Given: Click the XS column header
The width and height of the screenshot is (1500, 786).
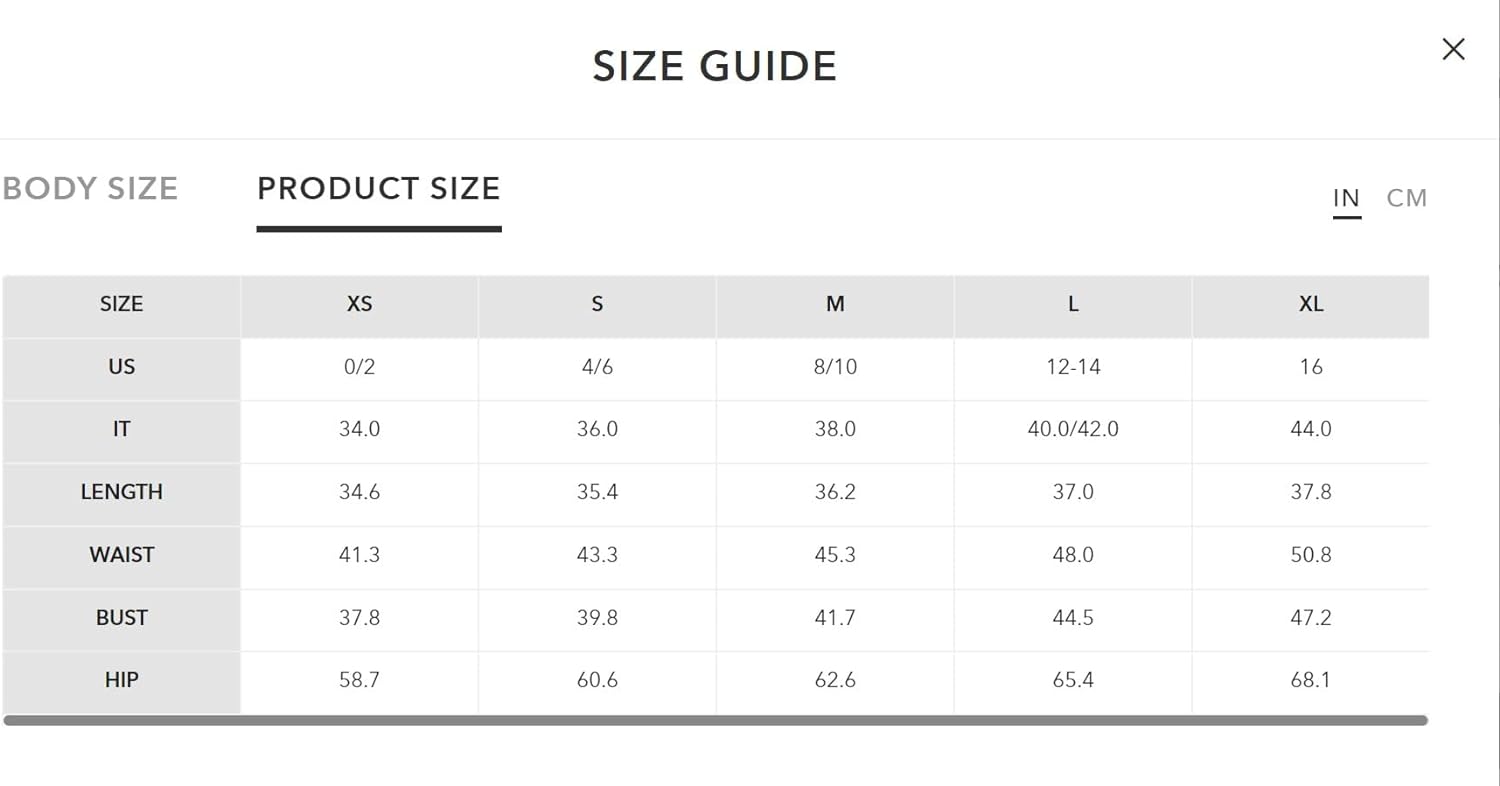Looking at the screenshot, I should [x=359, y=304].
